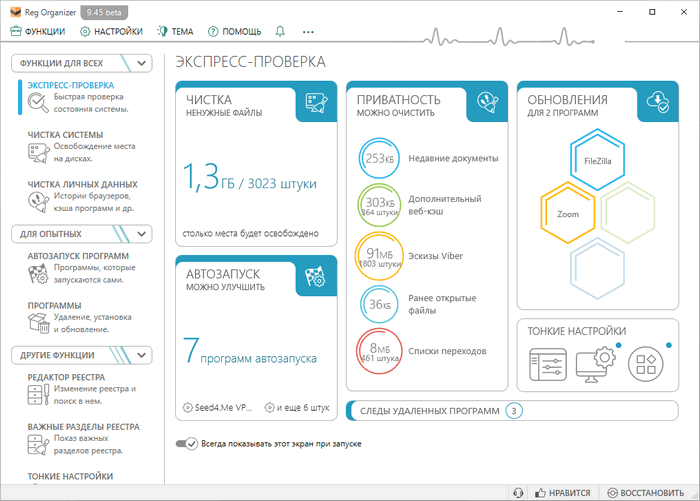Click the Чистка личных данных icon

[x=39, y=202]
